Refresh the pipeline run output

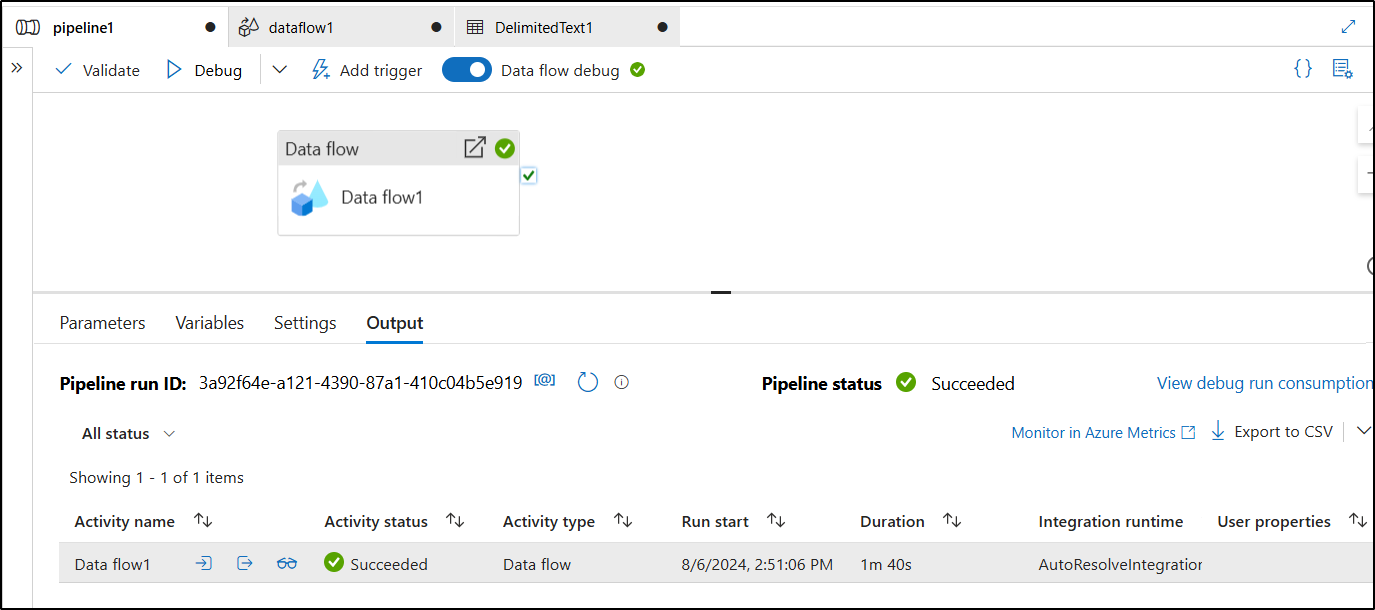[x=588, y=382]
